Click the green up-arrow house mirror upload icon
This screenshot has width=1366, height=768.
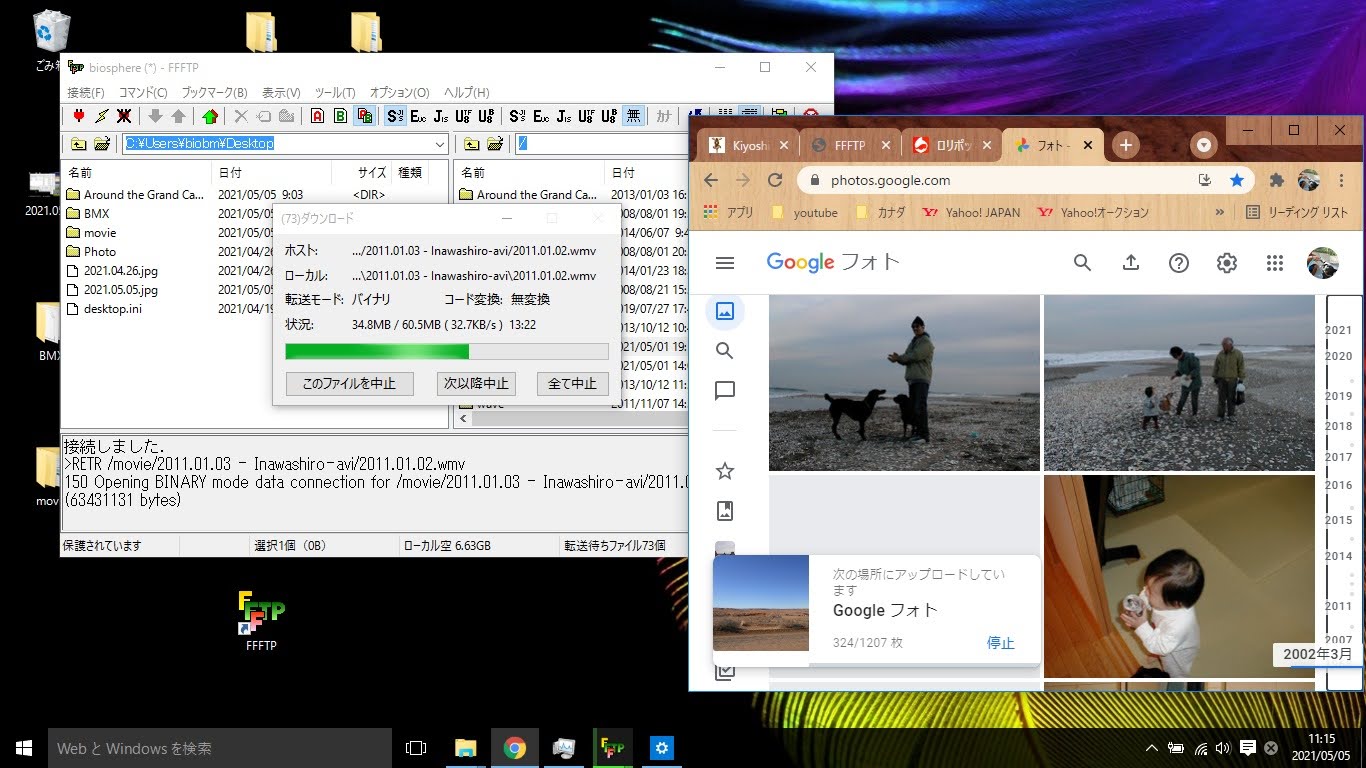[x=209, y=116]
